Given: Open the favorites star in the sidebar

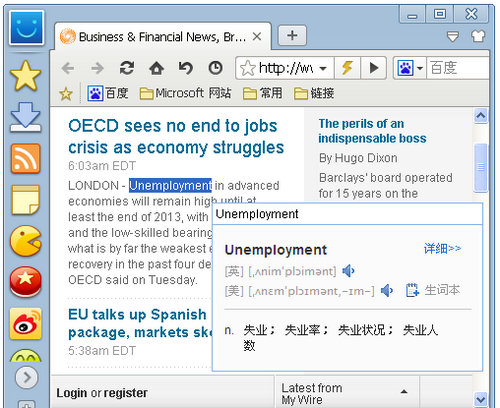Looking at the screenshot, I should (26, 76).
